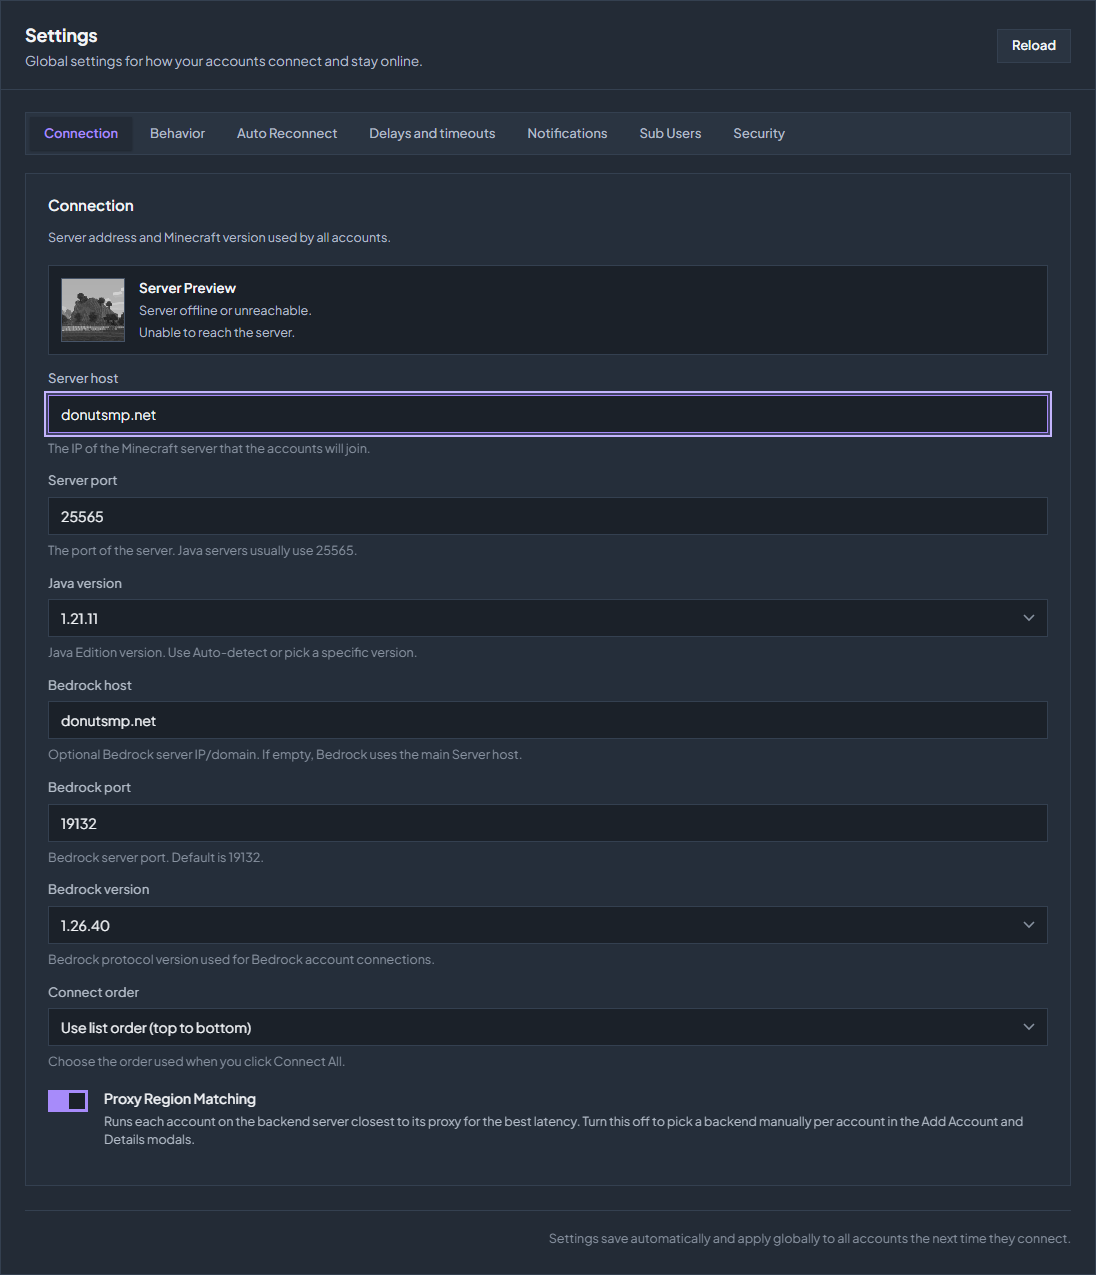Toggle Proxy Region Matching switch
This screenshot has height=1275, width=1096.
pyautogui.click(x=68, y=1101)
